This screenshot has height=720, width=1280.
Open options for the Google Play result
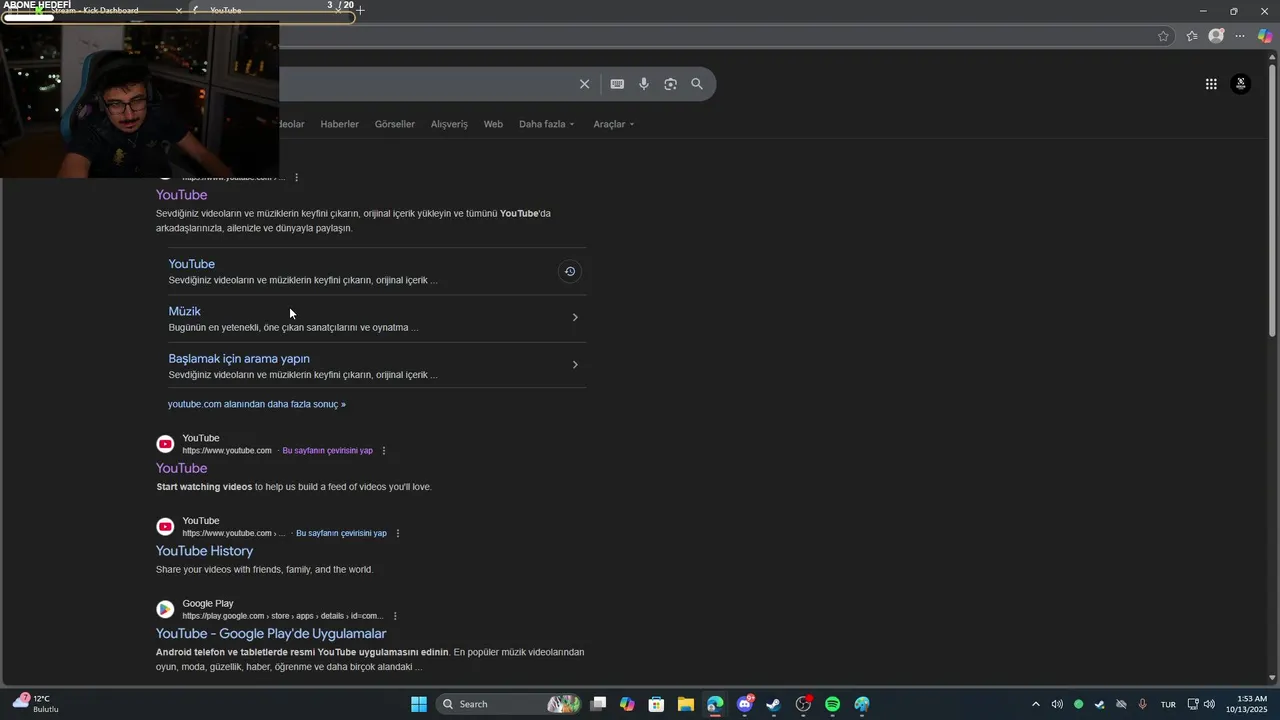395,616
